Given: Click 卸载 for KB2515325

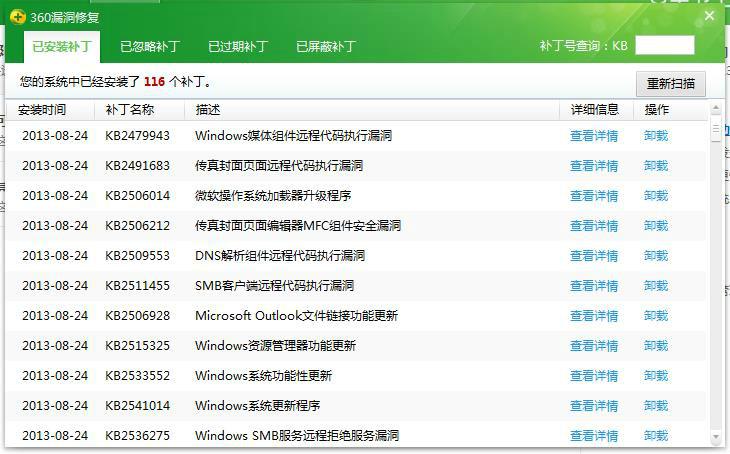Looking at the screenshot, I should pos(656,346).
